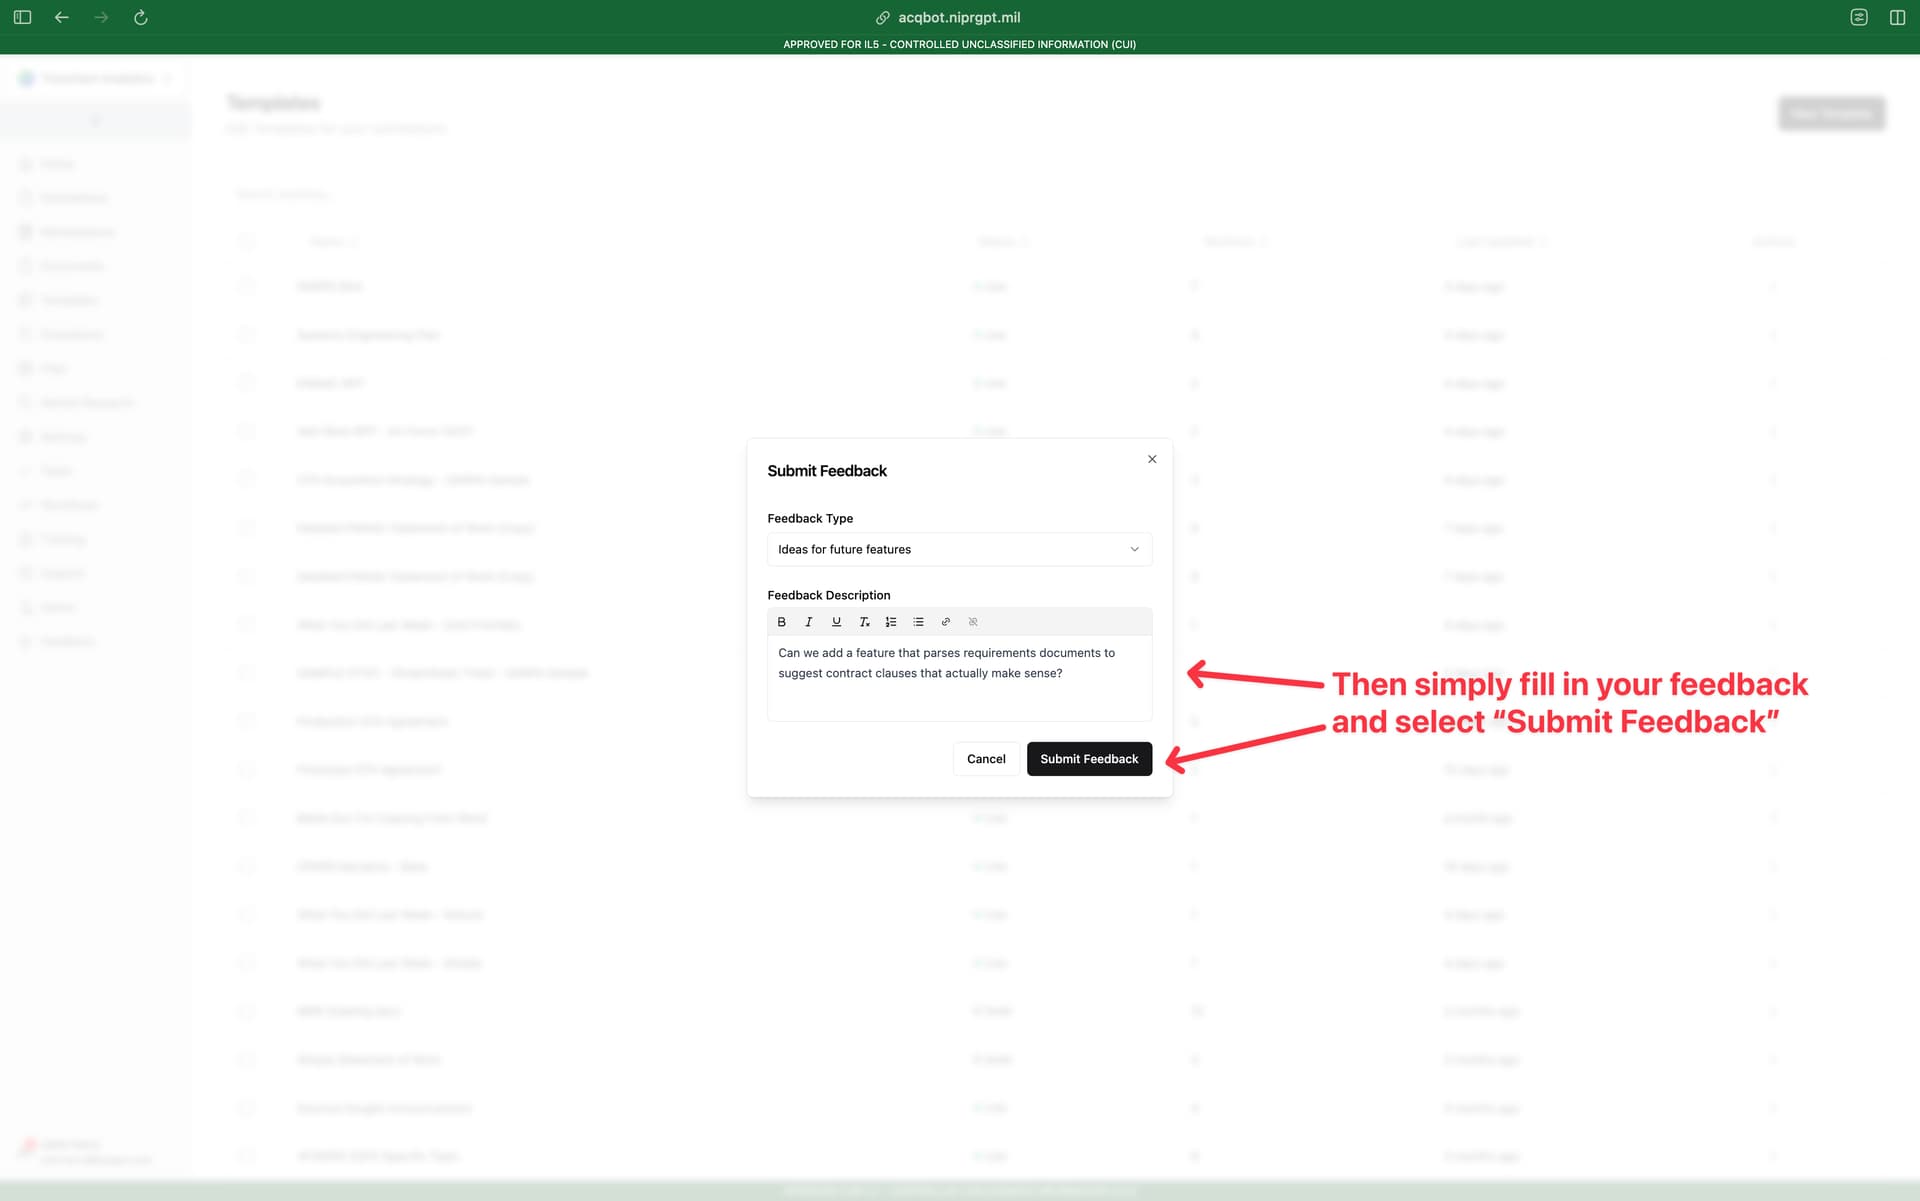This screenshot has width=1920, height=1201.
Task: Clear text formatting in feedback description
Action: click(x=864, y=622)
